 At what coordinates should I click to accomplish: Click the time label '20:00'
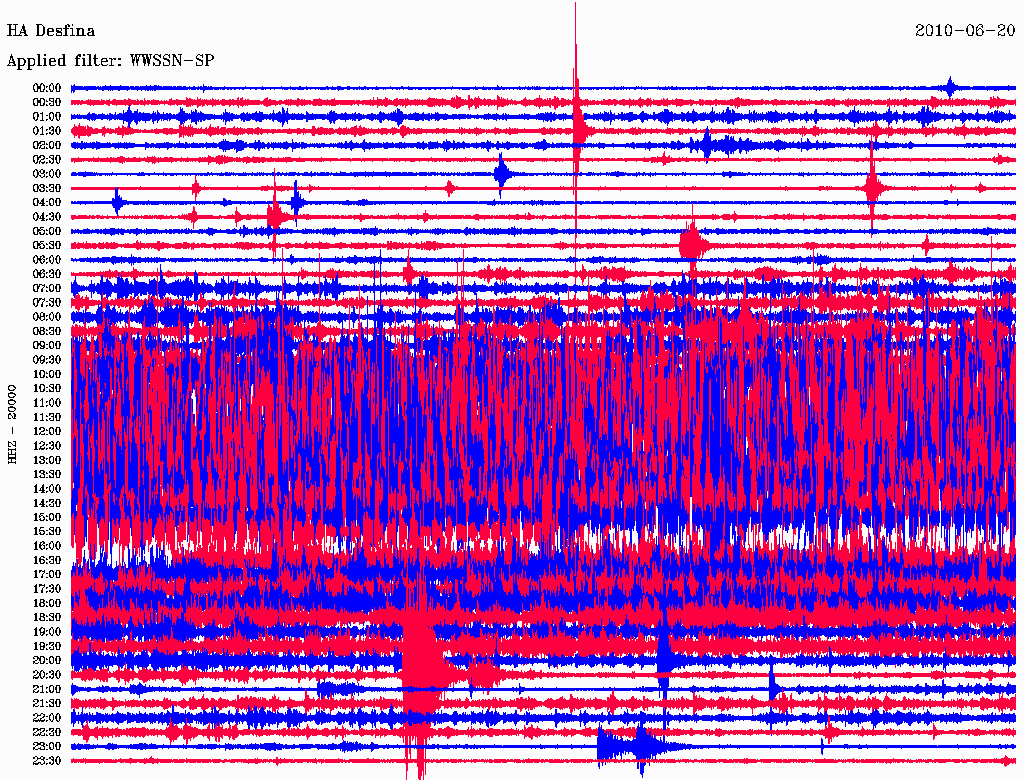click(47, 660)
